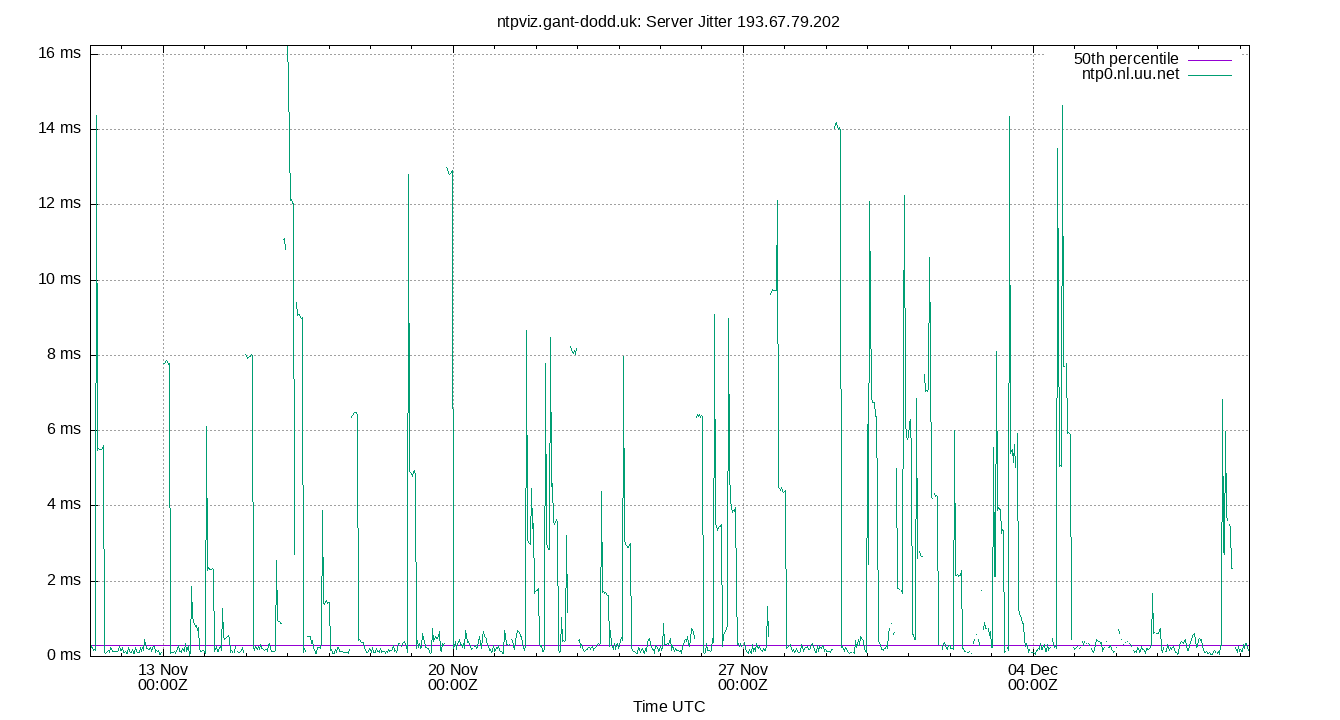Image resolution: width=1340 pixels, height=720 pixels.
Task: Click the '20 Nov 00:00Z' tick label
Action: (x=452, y=677)
